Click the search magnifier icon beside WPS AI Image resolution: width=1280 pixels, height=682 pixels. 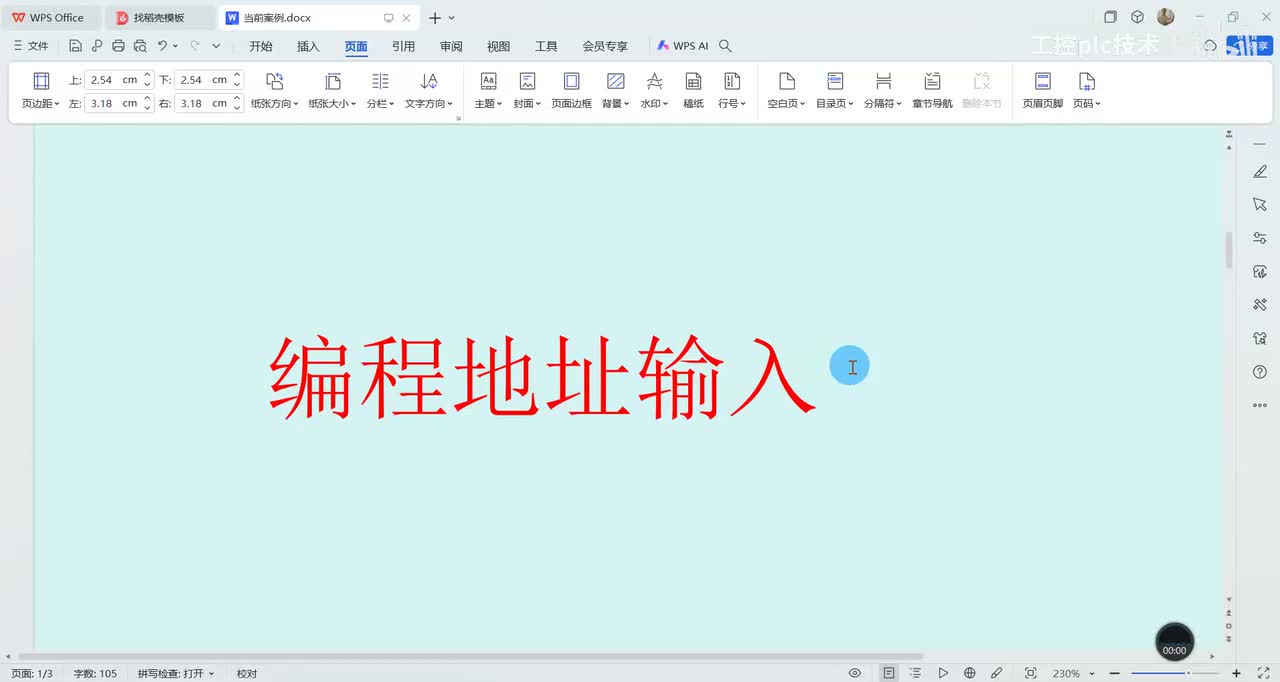tap(726, 46)
